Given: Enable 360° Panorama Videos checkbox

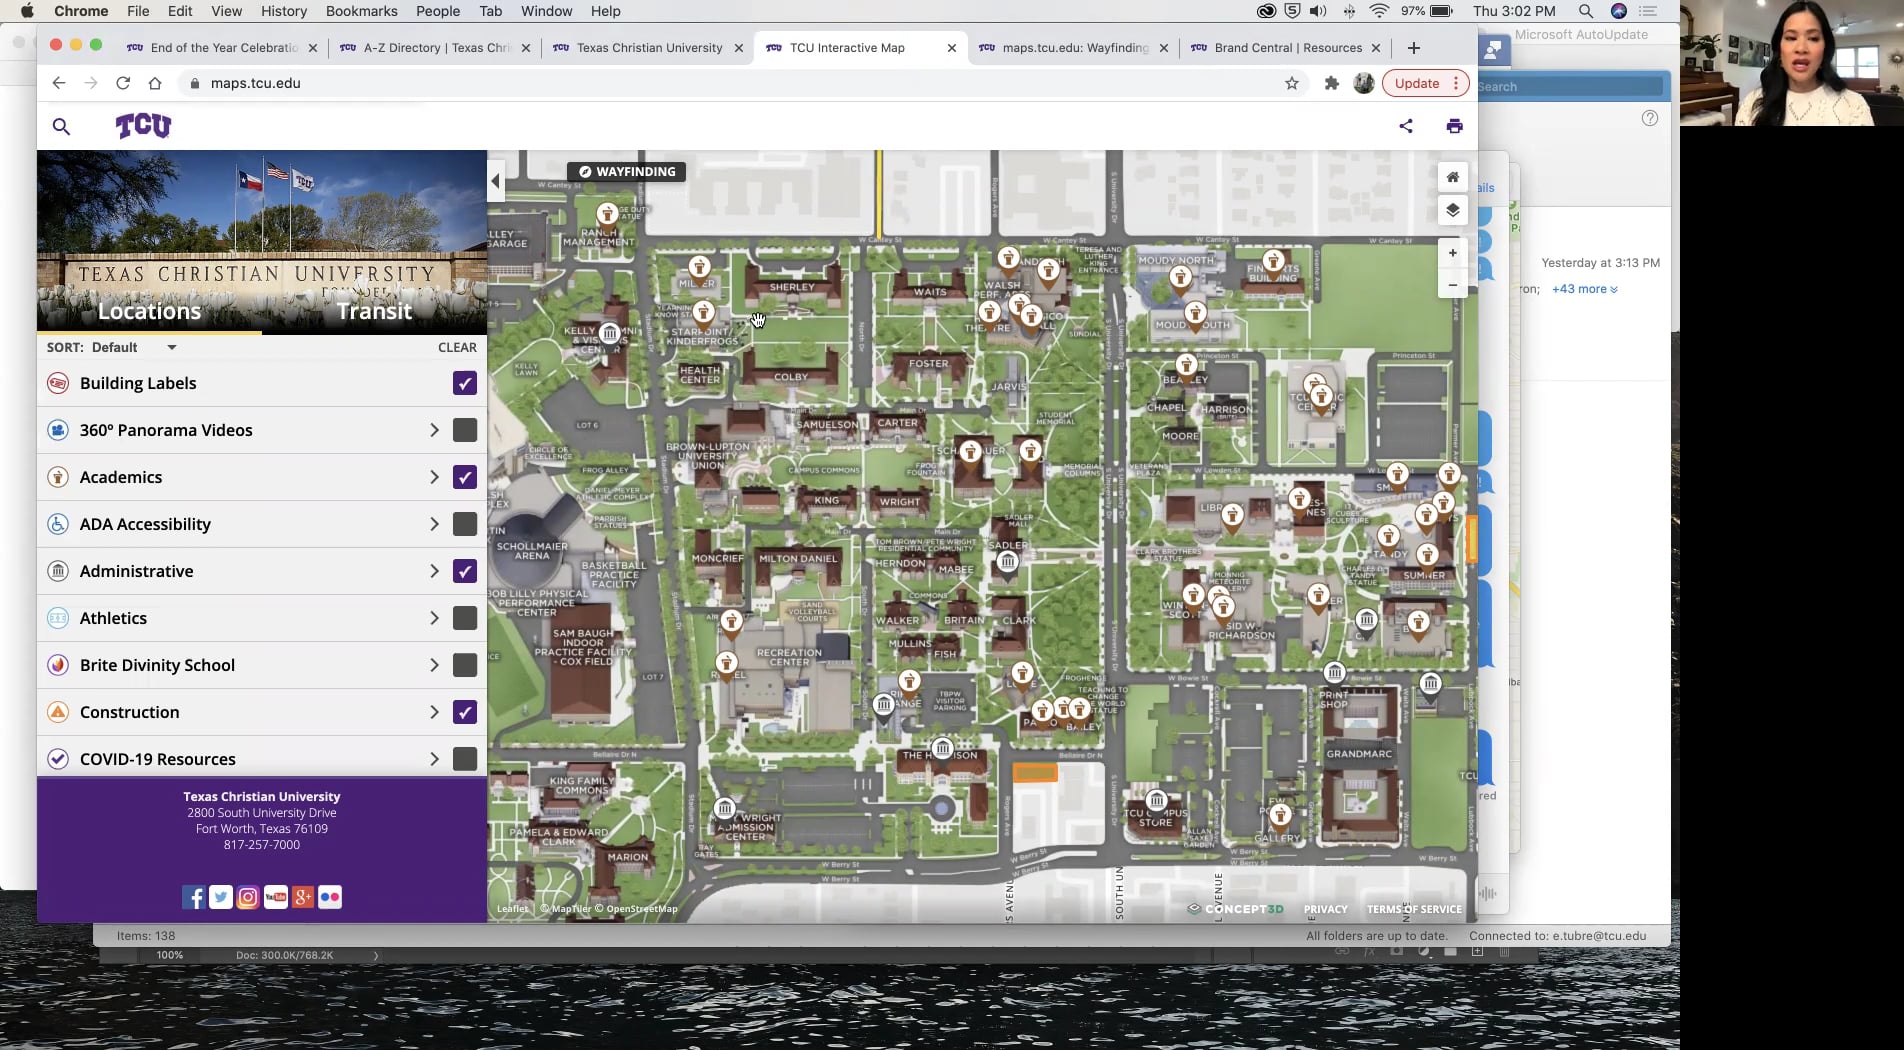Looking at the screenshot, I should [464, 430].
